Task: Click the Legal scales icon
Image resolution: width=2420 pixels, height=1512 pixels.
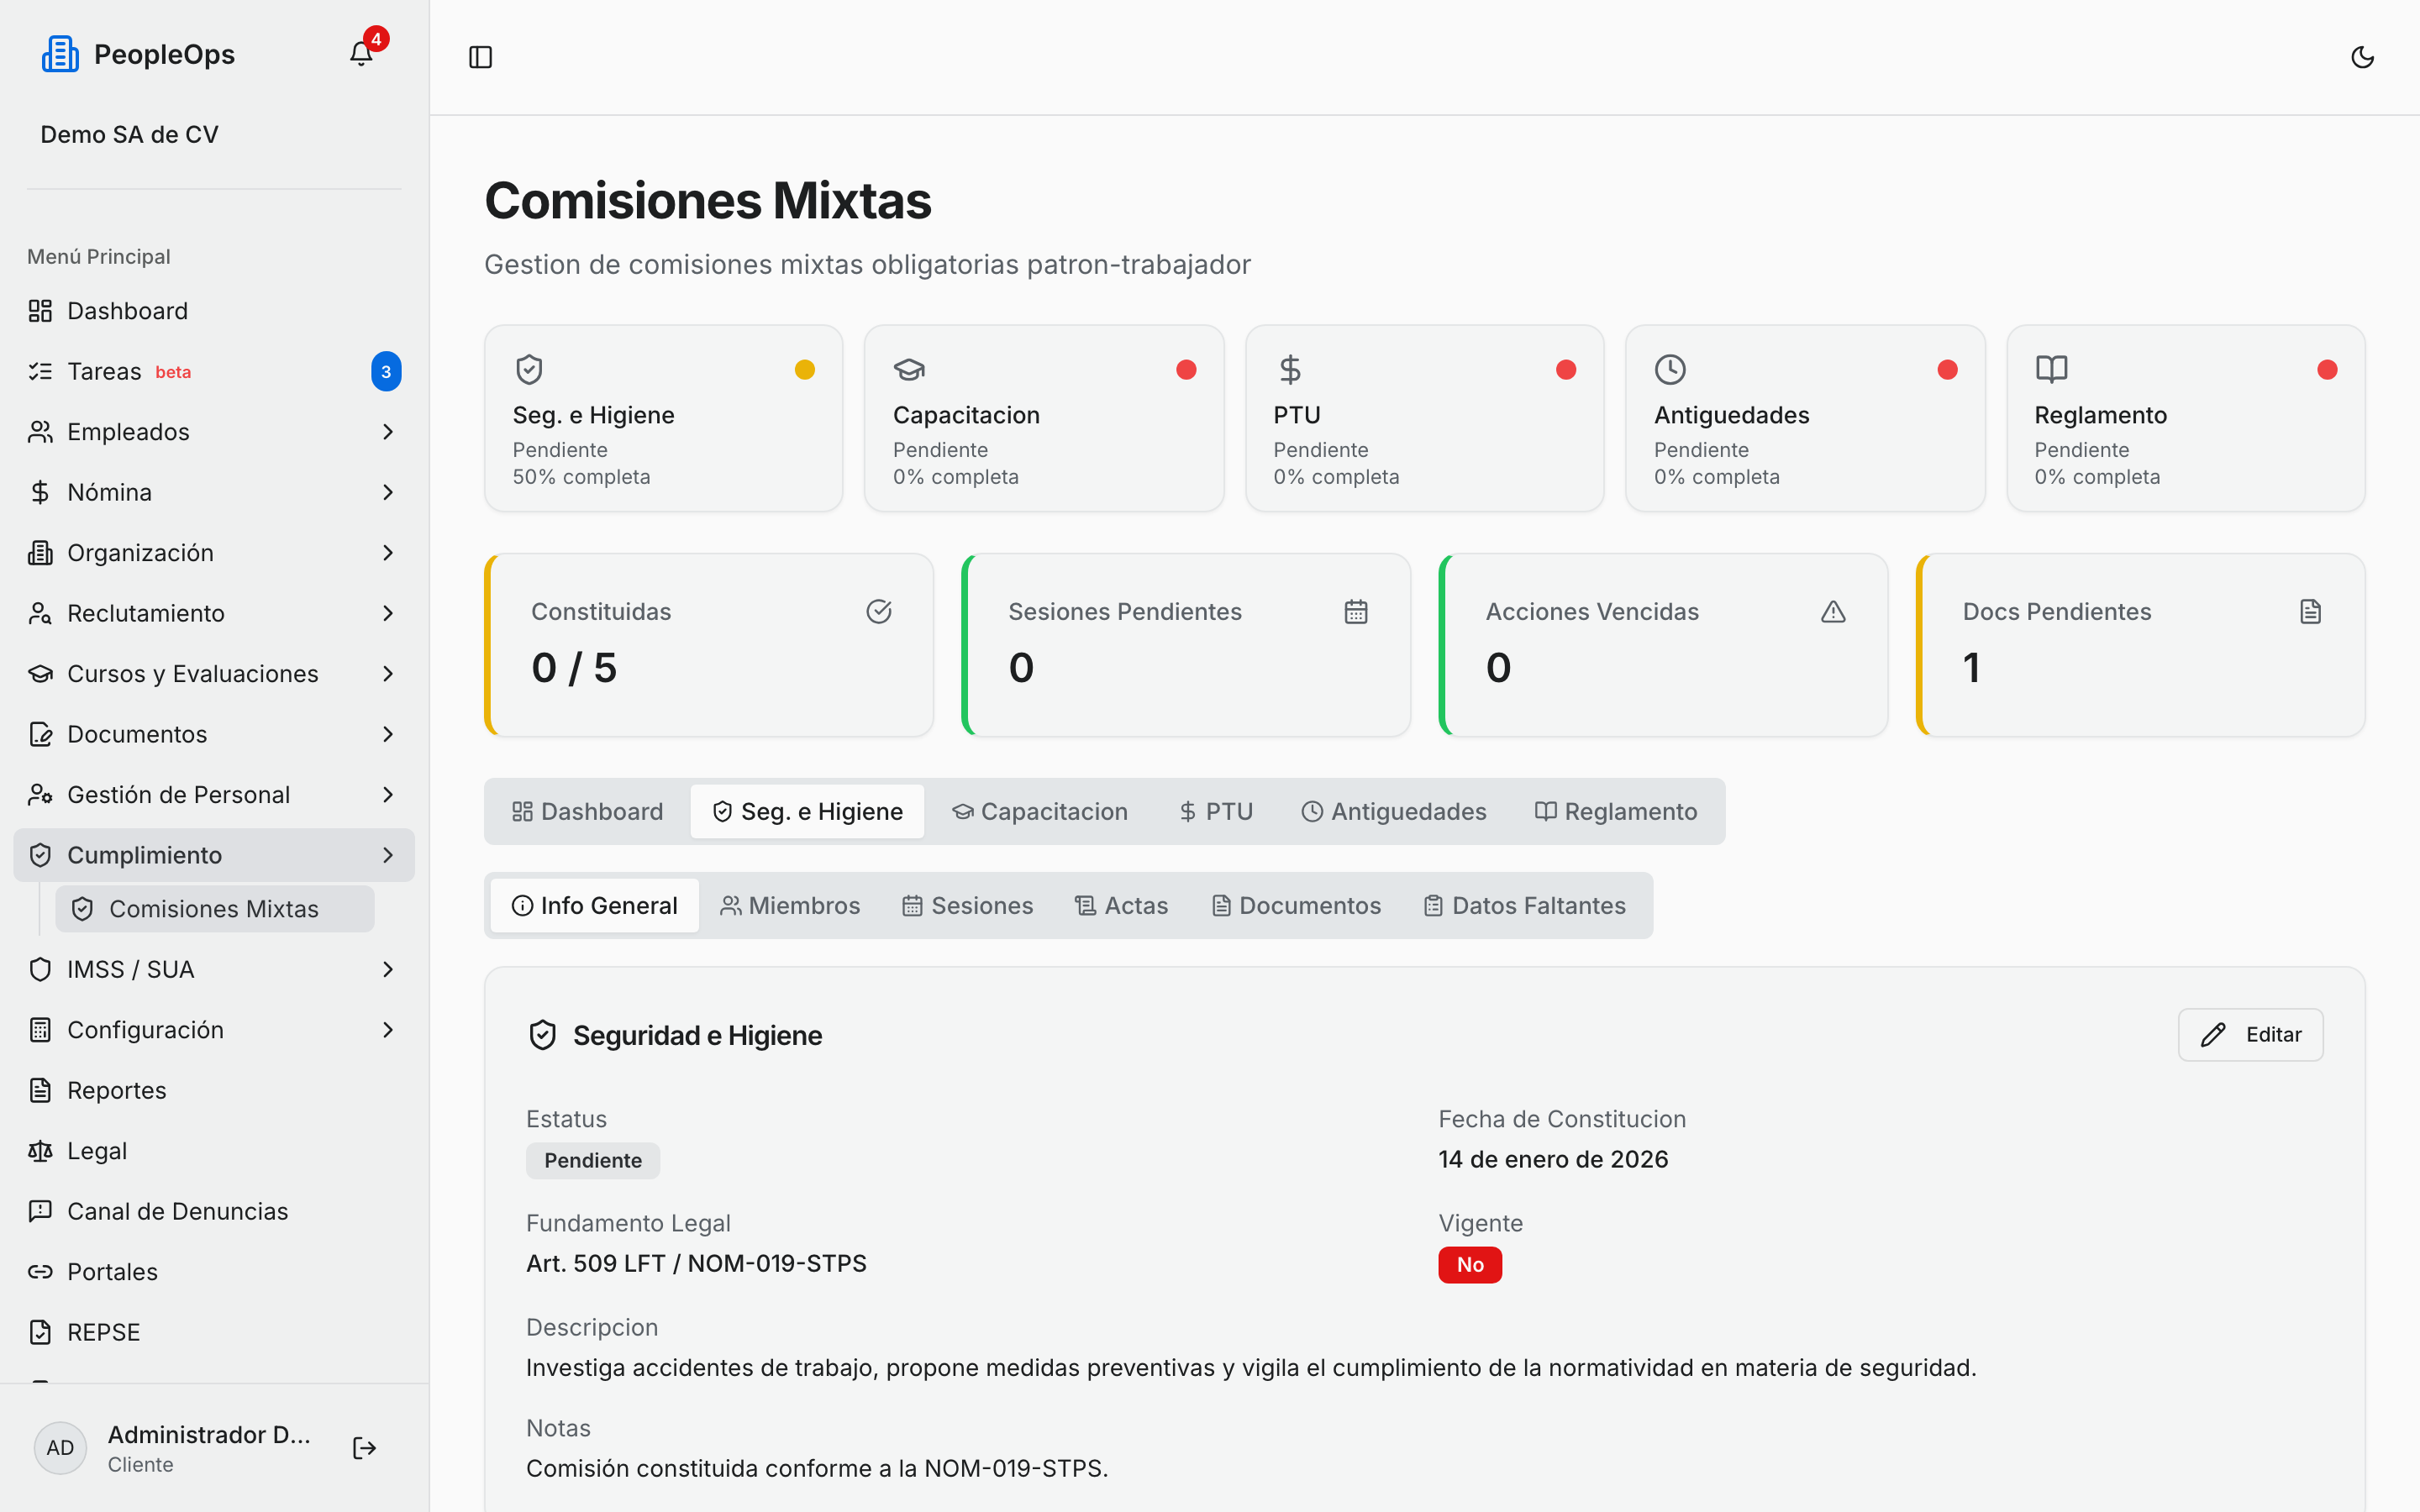Action: tap(40, 1151)
